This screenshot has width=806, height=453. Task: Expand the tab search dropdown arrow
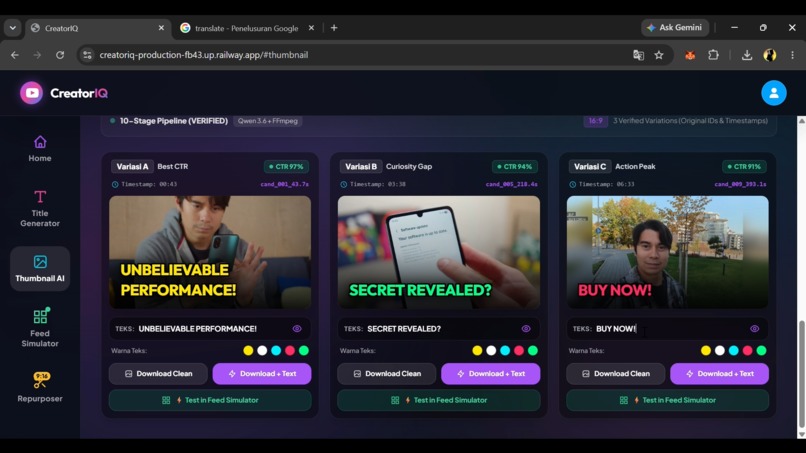click(12, 28)
